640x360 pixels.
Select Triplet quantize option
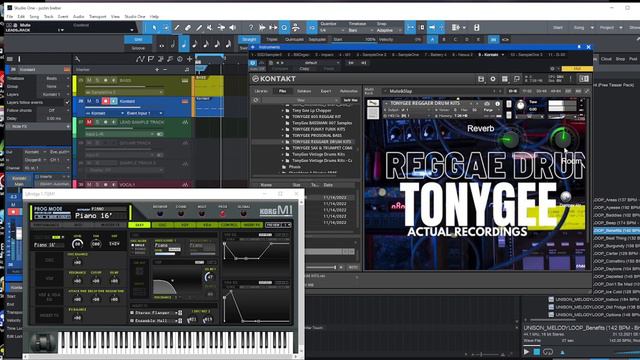(x=272, y=40)
